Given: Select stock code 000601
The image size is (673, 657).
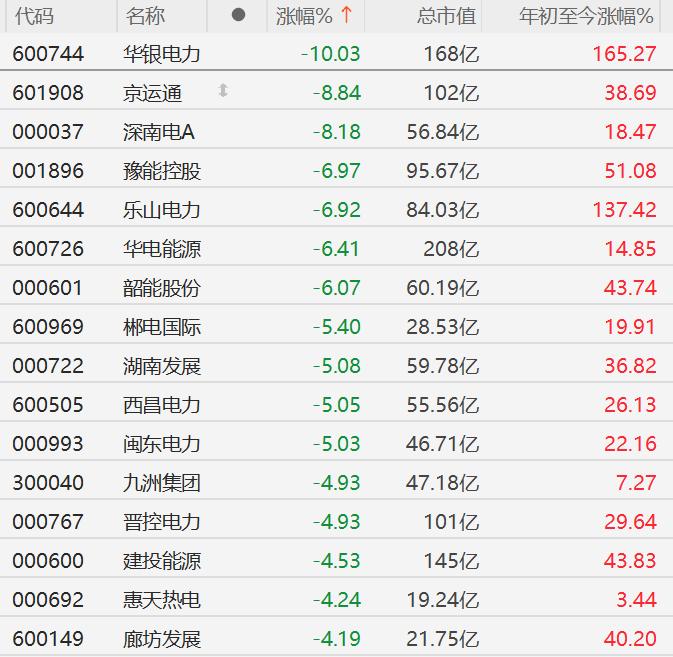Looking at the screenshot, I should pos(47,288).
